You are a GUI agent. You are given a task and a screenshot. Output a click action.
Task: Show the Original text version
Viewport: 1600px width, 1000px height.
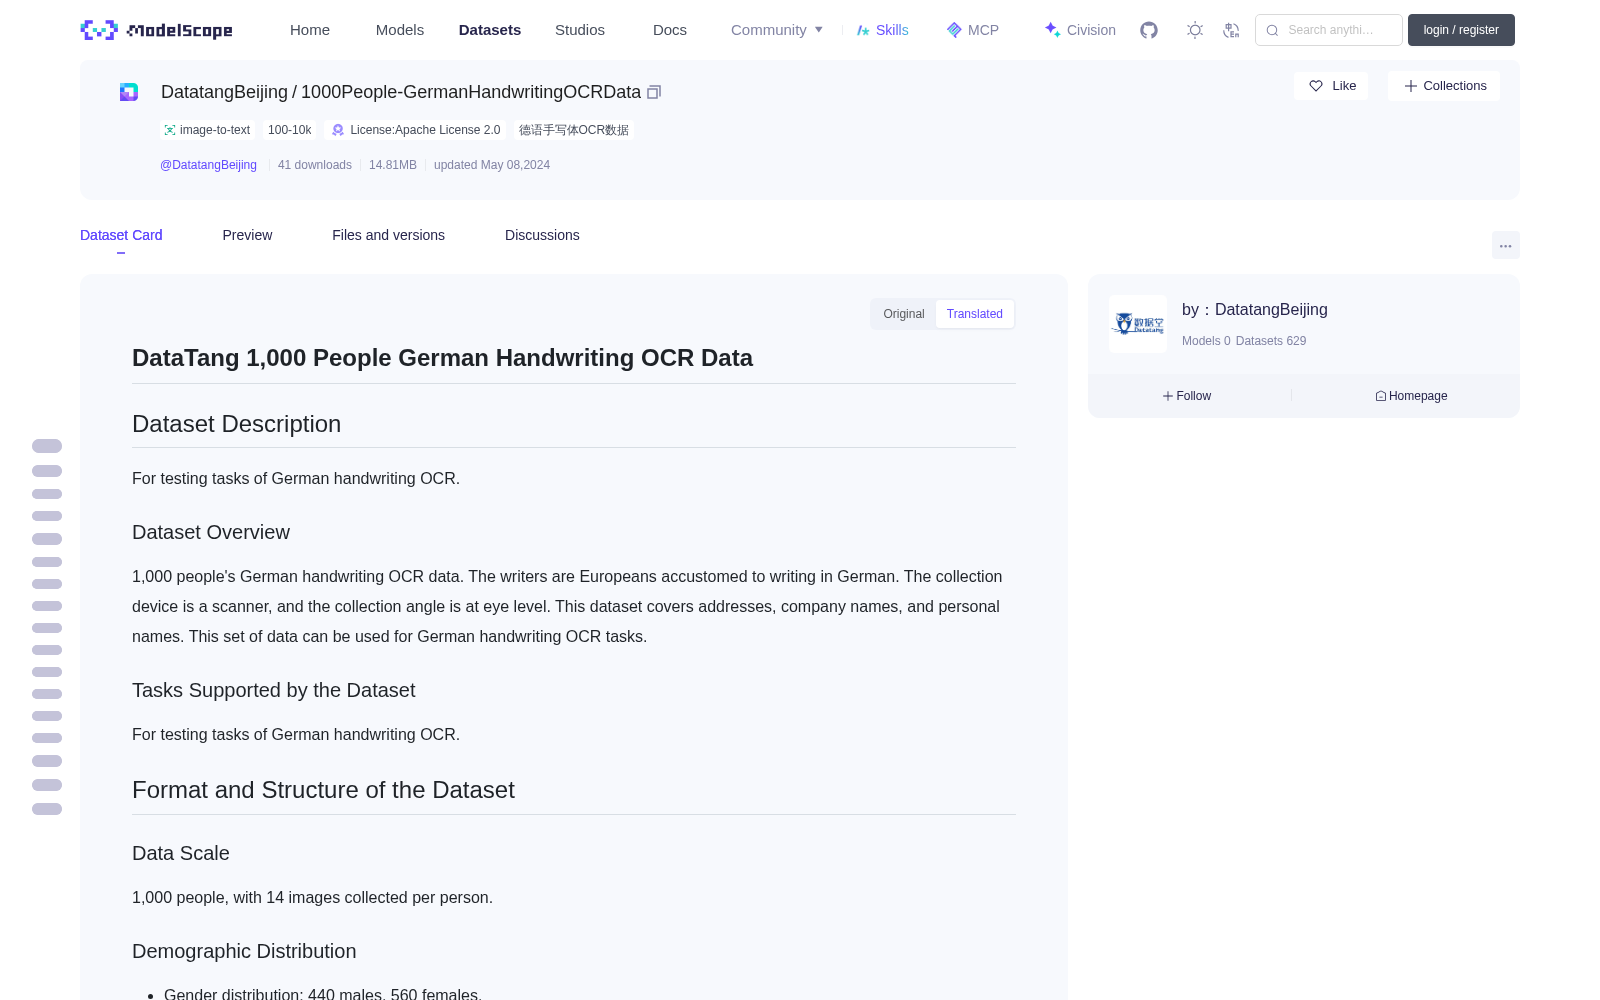pyautogui.click(x=904, y=314)
